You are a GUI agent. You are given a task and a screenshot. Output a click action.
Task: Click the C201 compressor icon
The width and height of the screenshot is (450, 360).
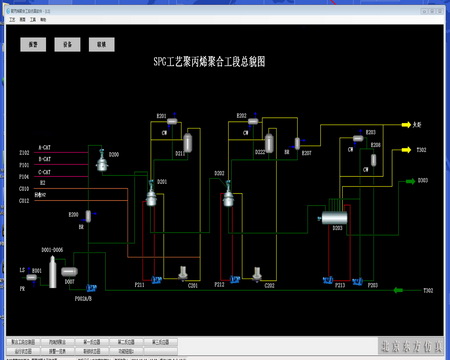point(183,273)
